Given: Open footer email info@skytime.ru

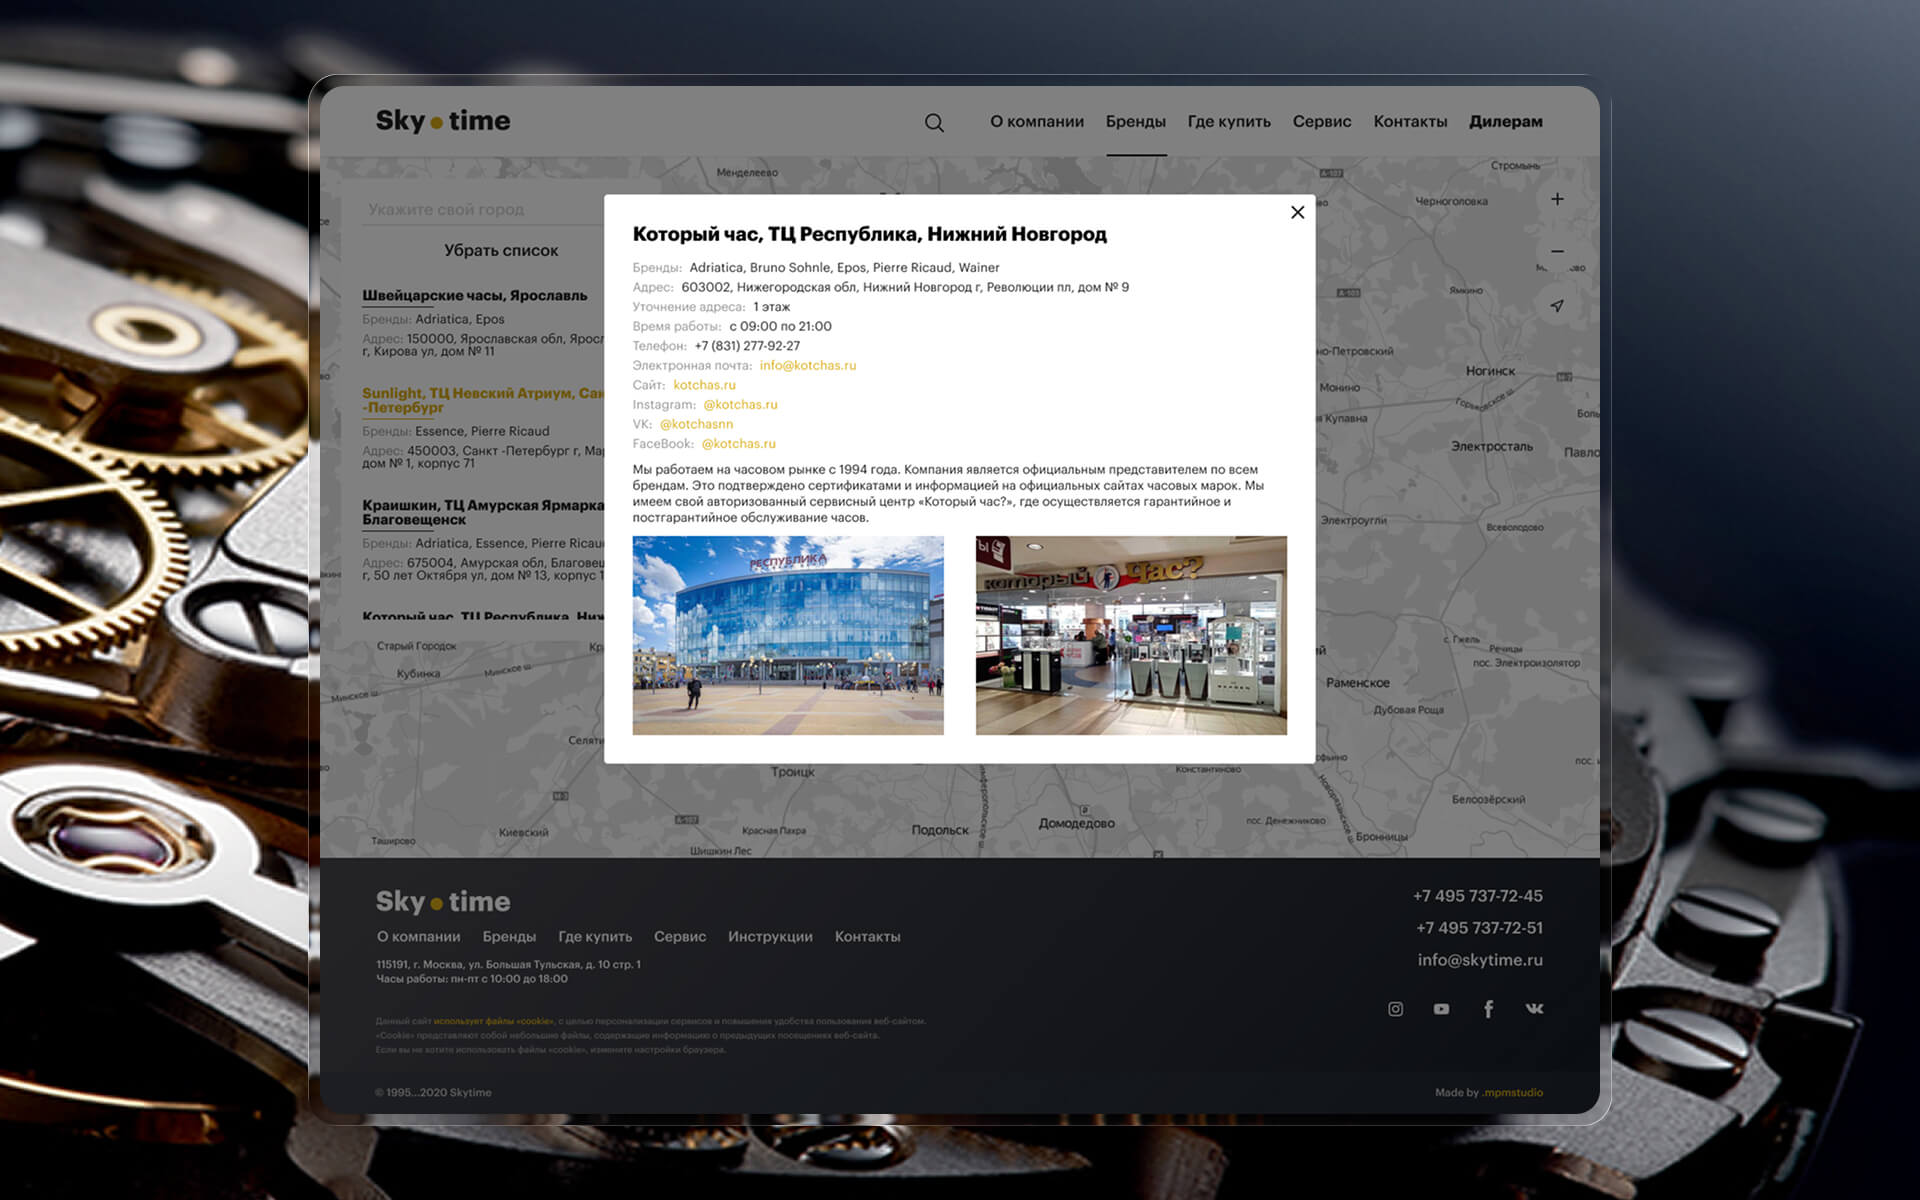Looking at the screenshot, I should tap(1480, 960).
